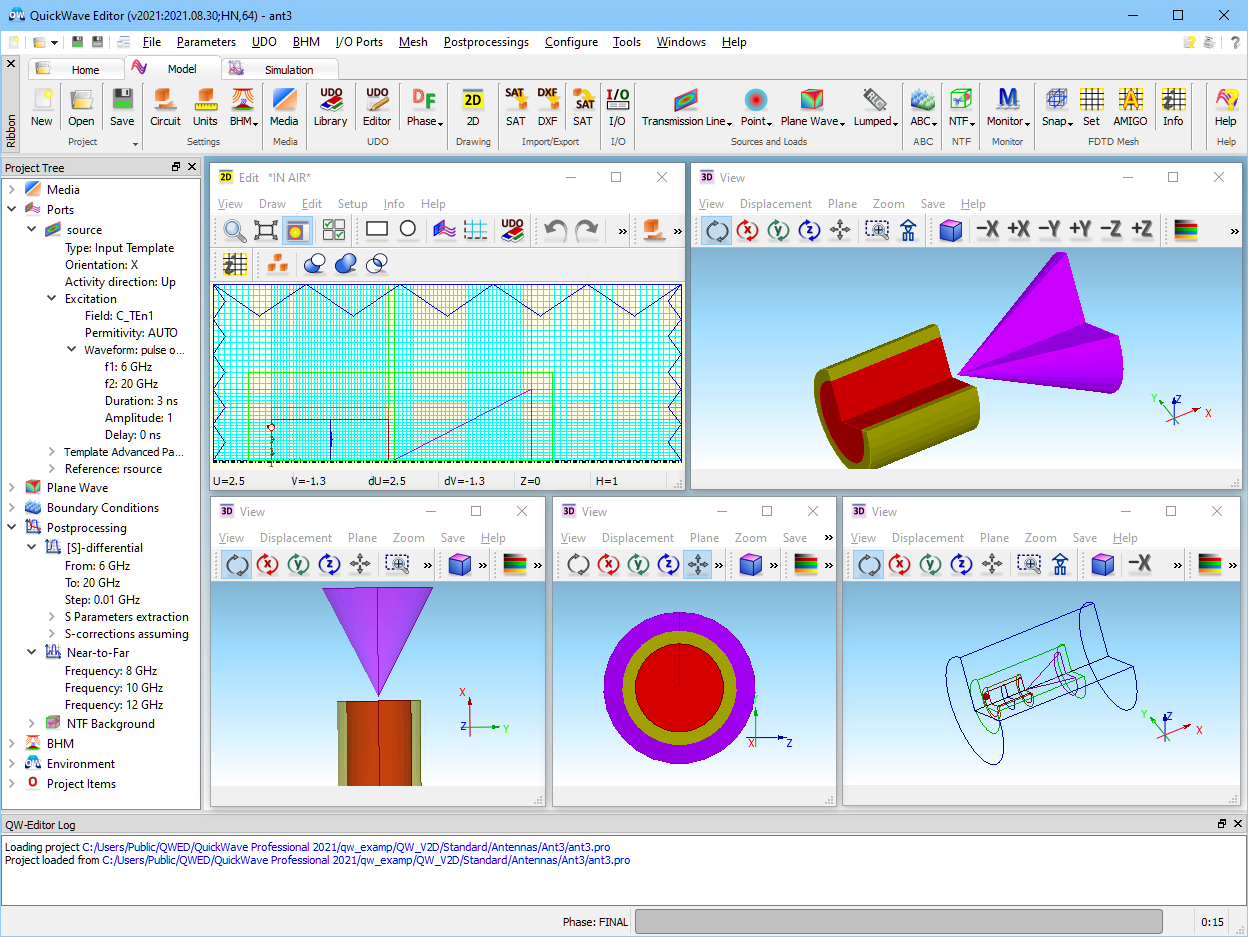Open a project using the ribbon Open button

(x=81, y=108)
